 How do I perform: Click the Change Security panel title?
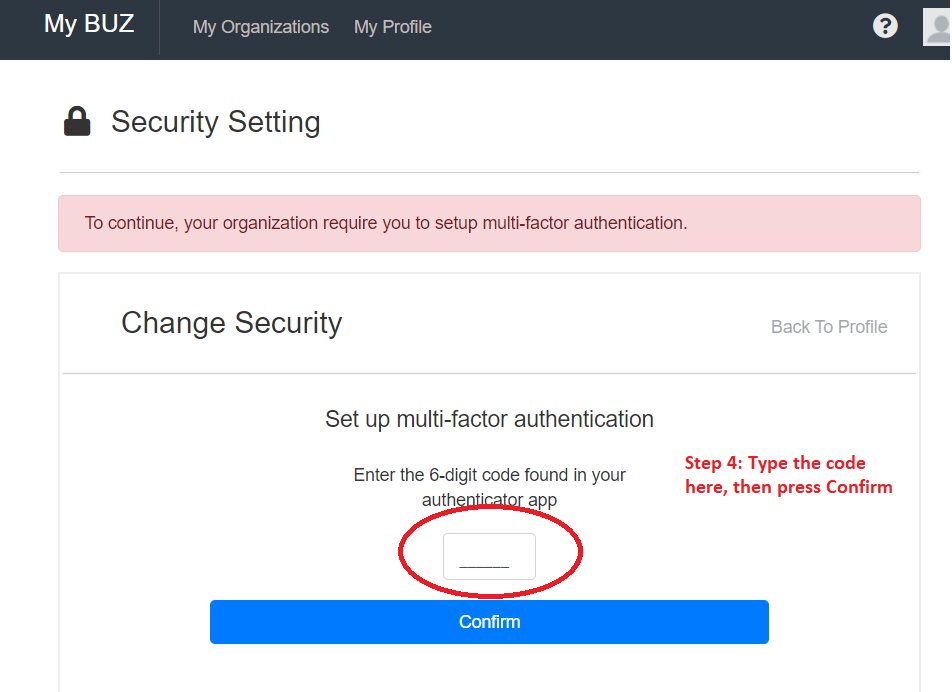pyautogui.click(x=231, y=323)
